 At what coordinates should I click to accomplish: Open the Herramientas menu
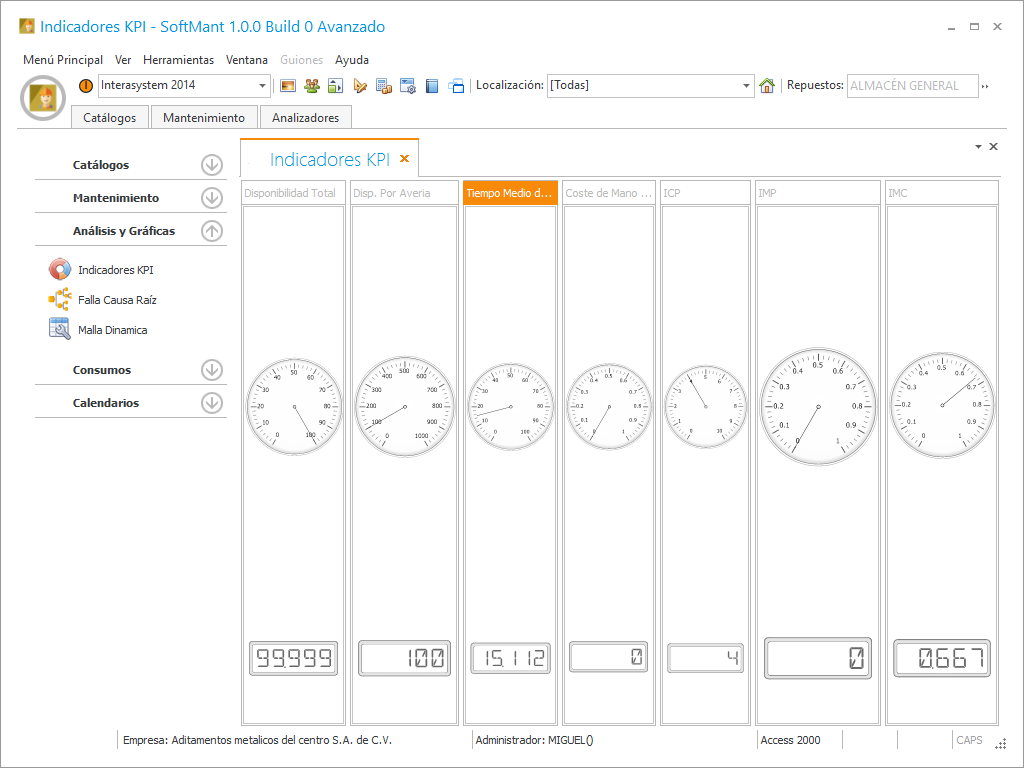click(178, 60)
